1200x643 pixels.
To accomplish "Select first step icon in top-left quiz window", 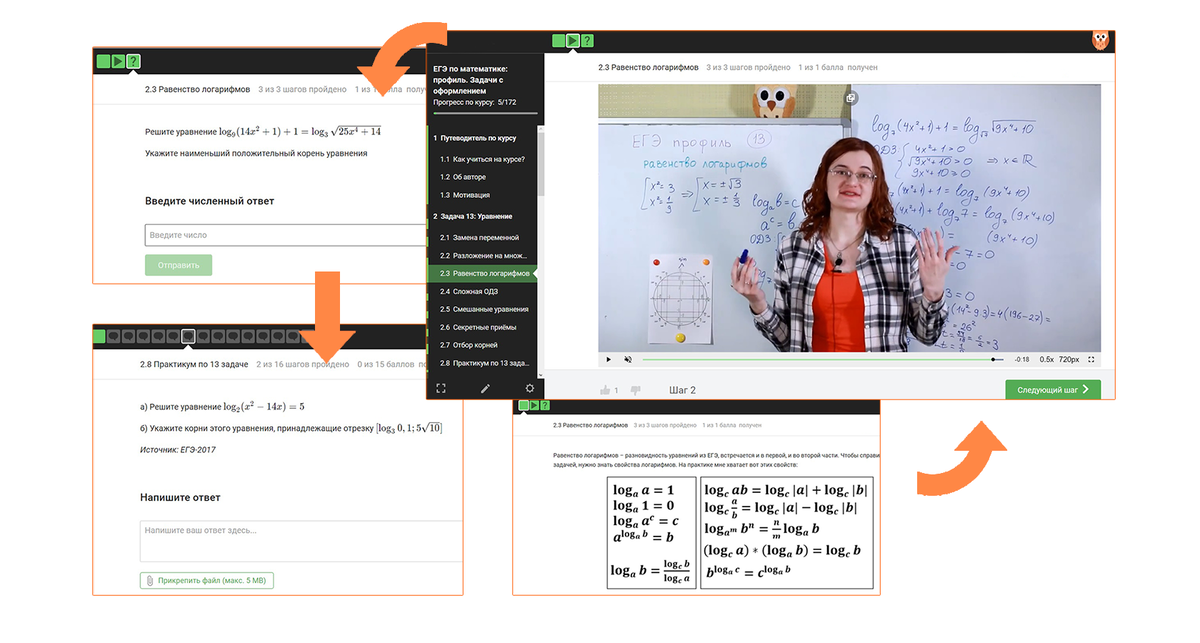I will [103, 61].
